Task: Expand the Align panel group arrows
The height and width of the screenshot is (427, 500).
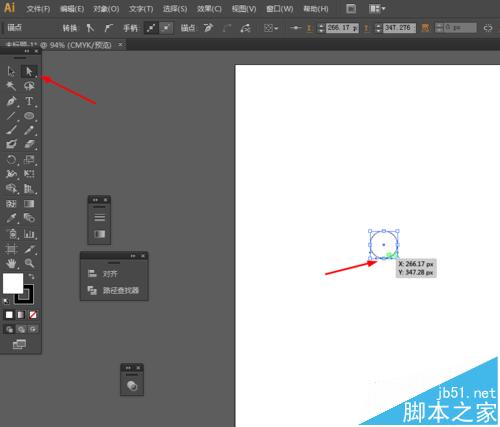Action: pos(133,256)
